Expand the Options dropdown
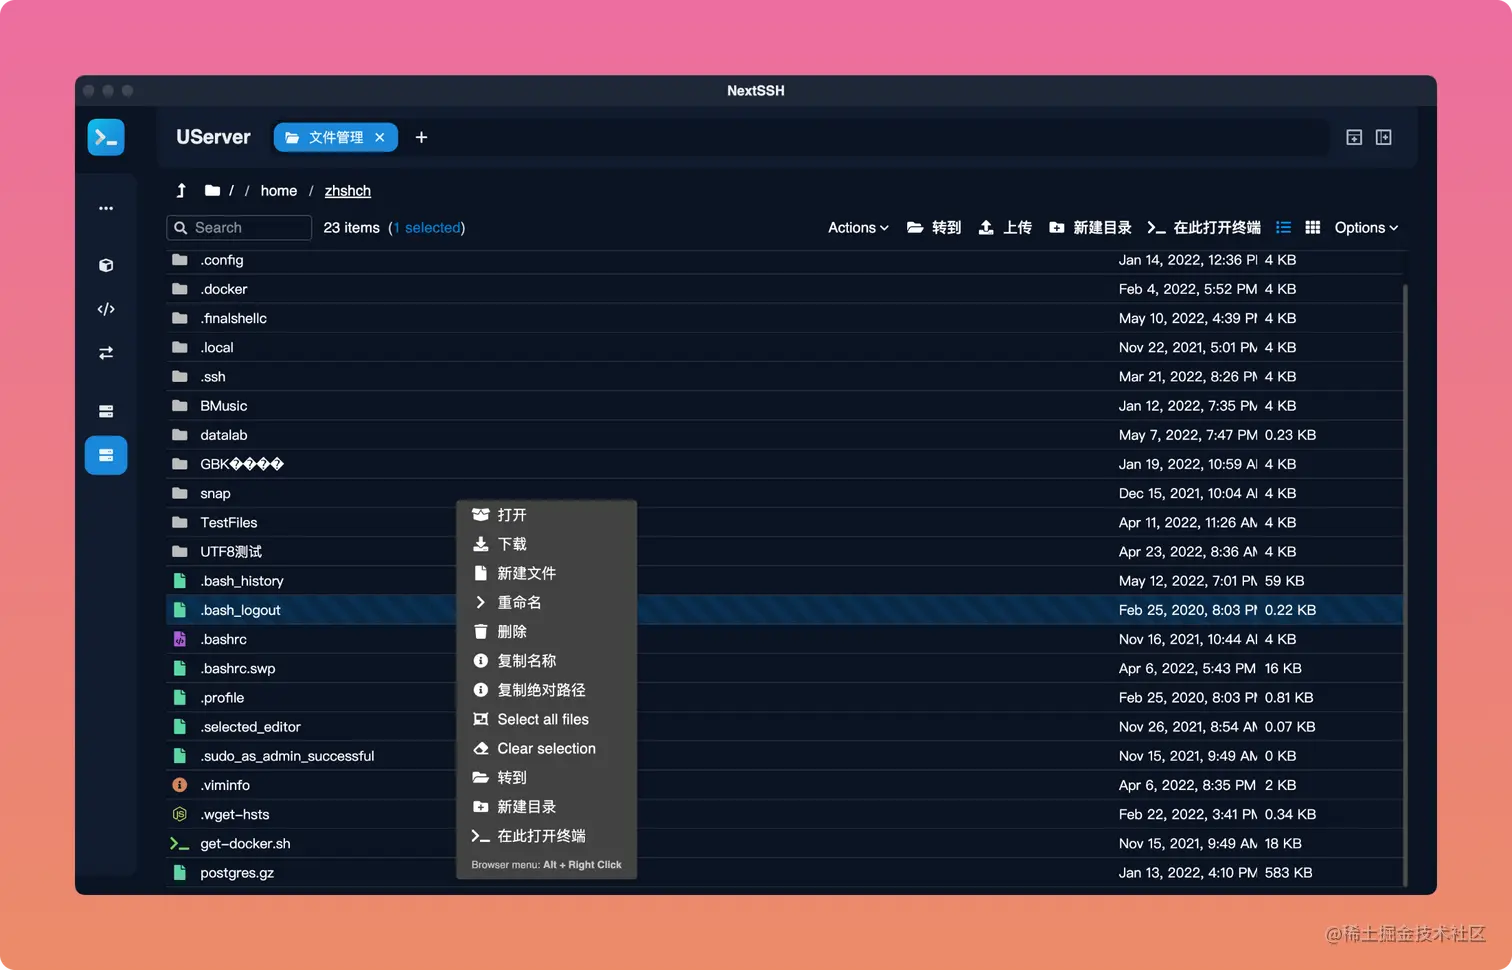Viewport: 1512px width, 970px height. coord(1366,227)
